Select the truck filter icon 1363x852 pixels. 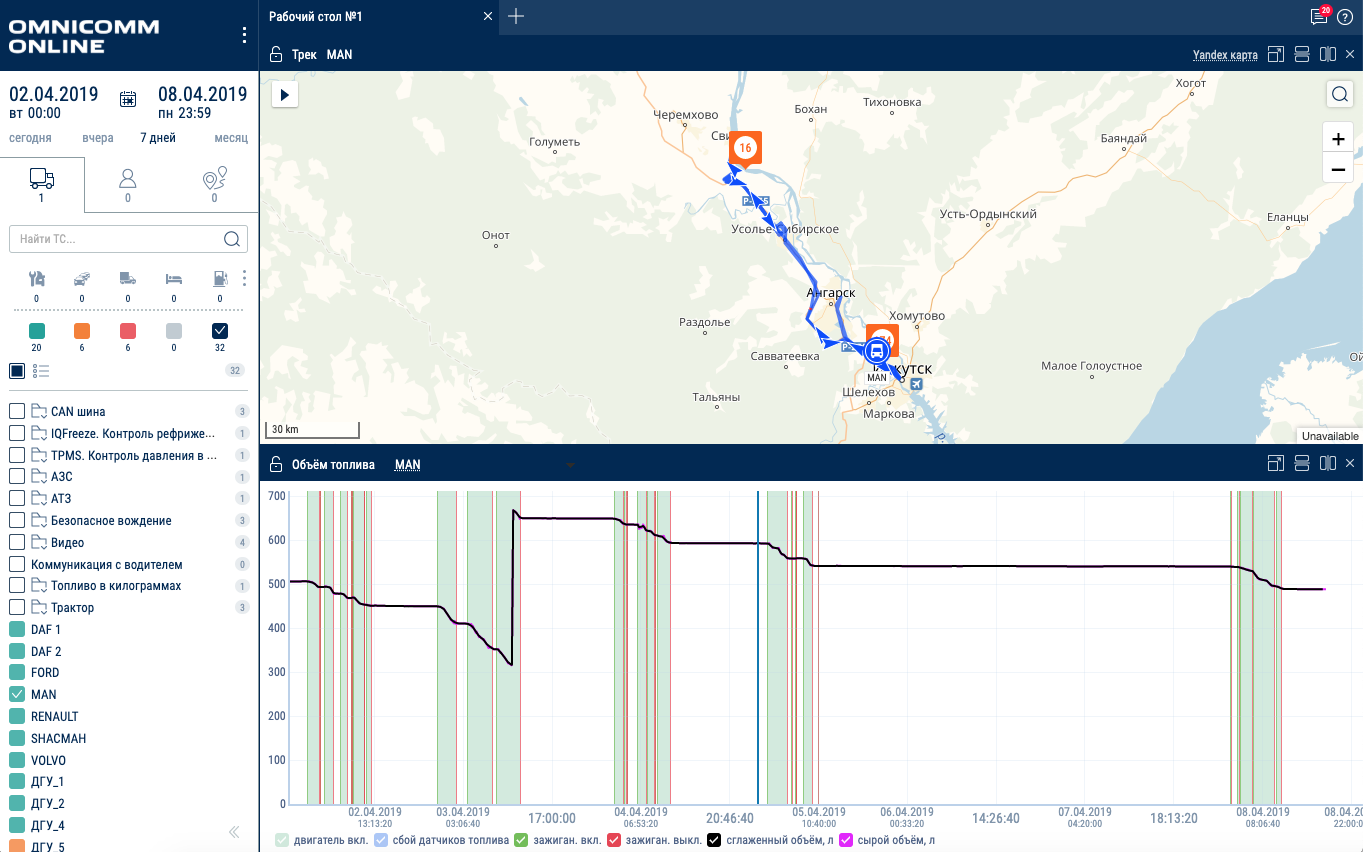pos(127,278)
